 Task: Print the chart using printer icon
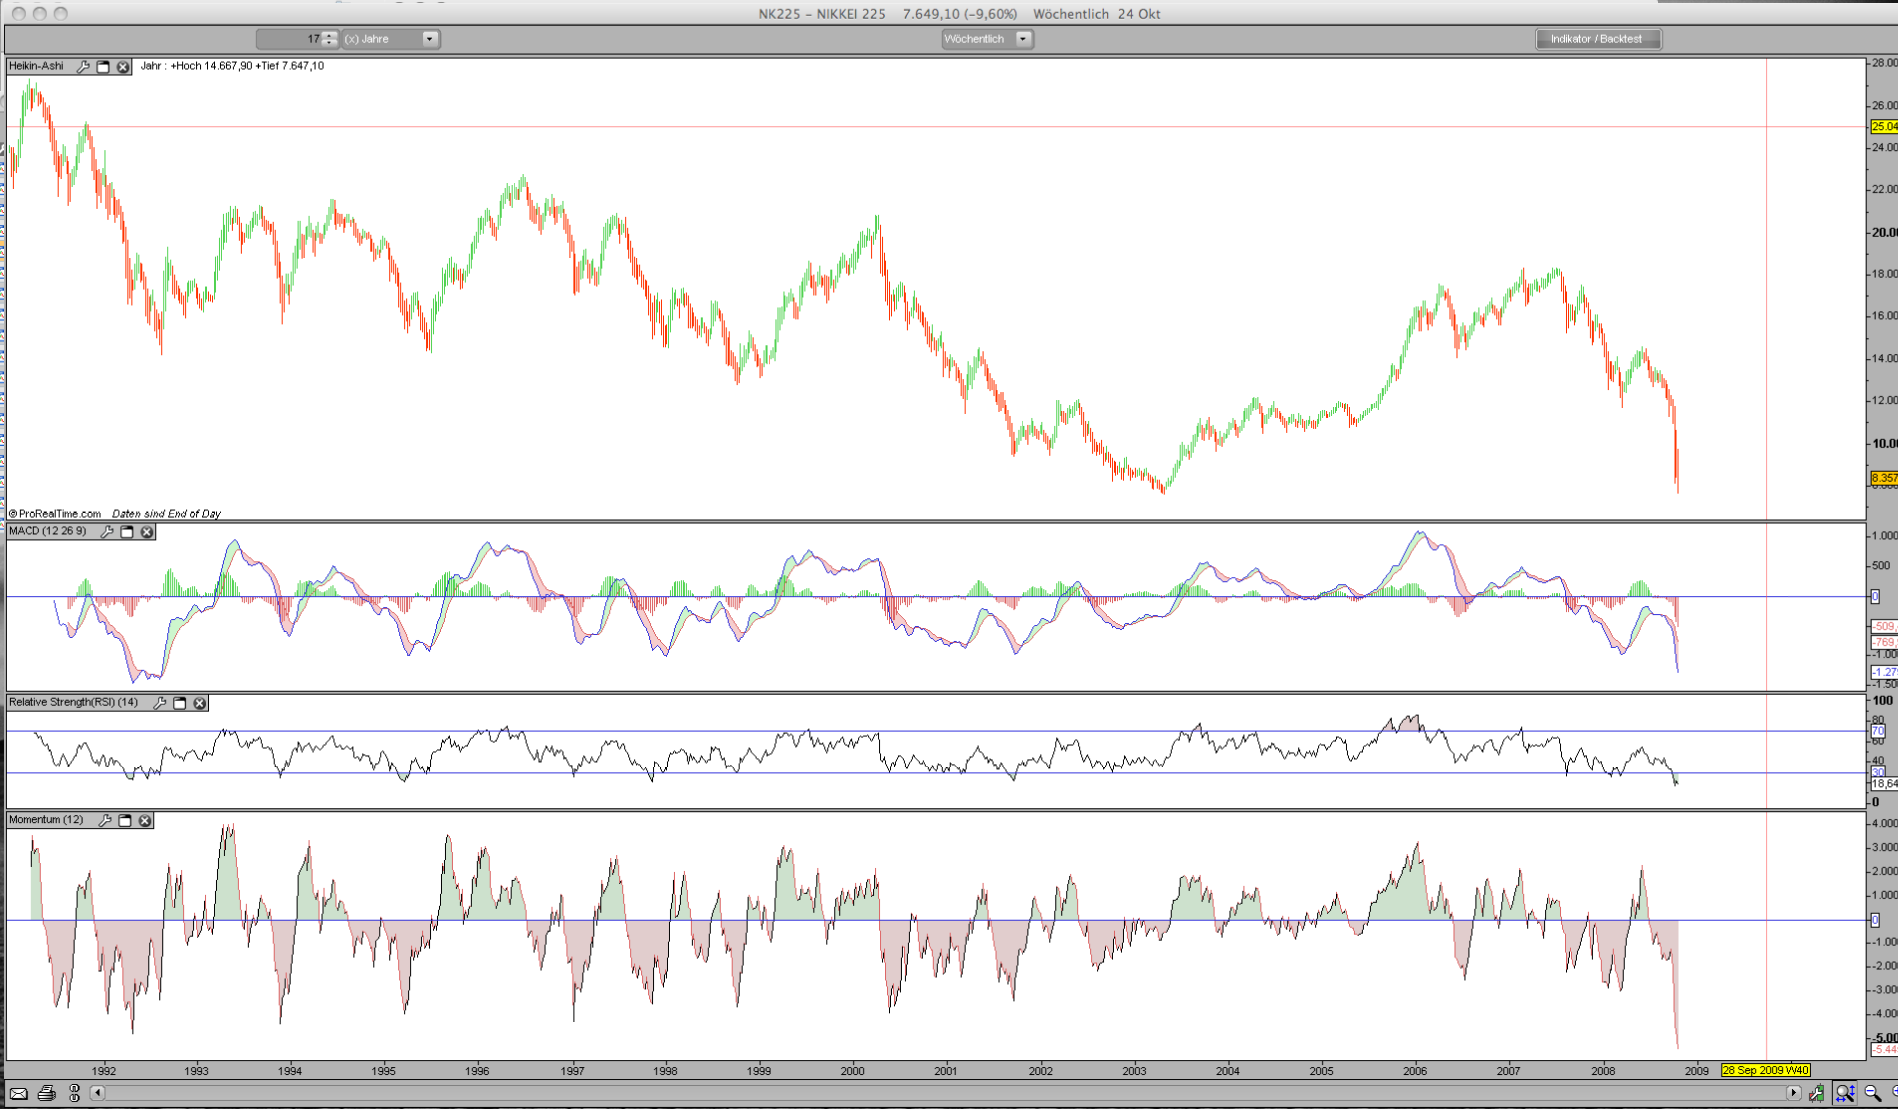(x=46, y=1094)
